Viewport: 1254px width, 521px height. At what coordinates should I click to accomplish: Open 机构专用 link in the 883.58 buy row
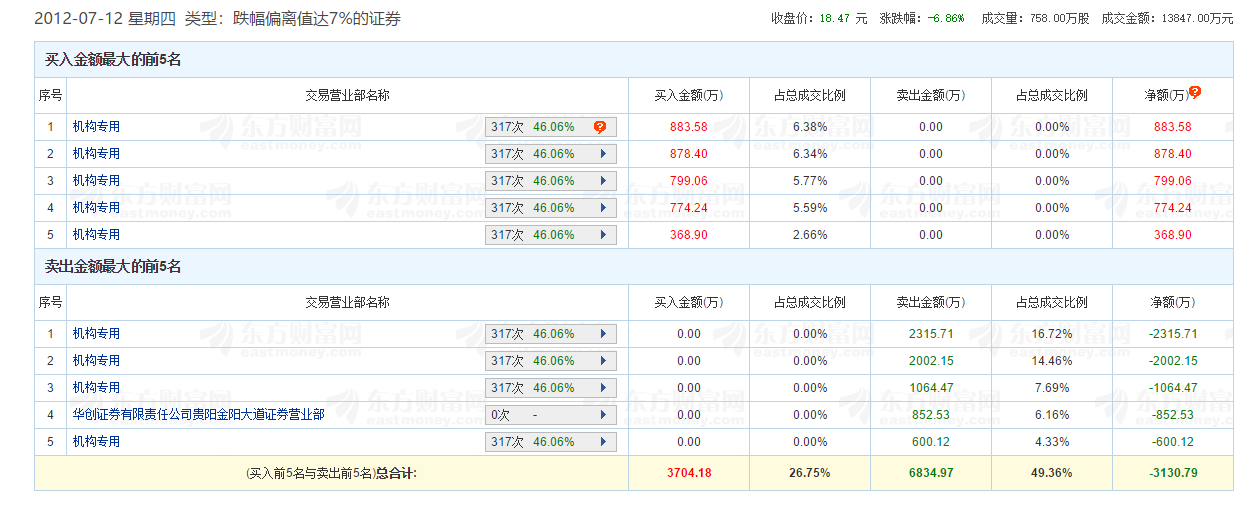click(96, 127)
